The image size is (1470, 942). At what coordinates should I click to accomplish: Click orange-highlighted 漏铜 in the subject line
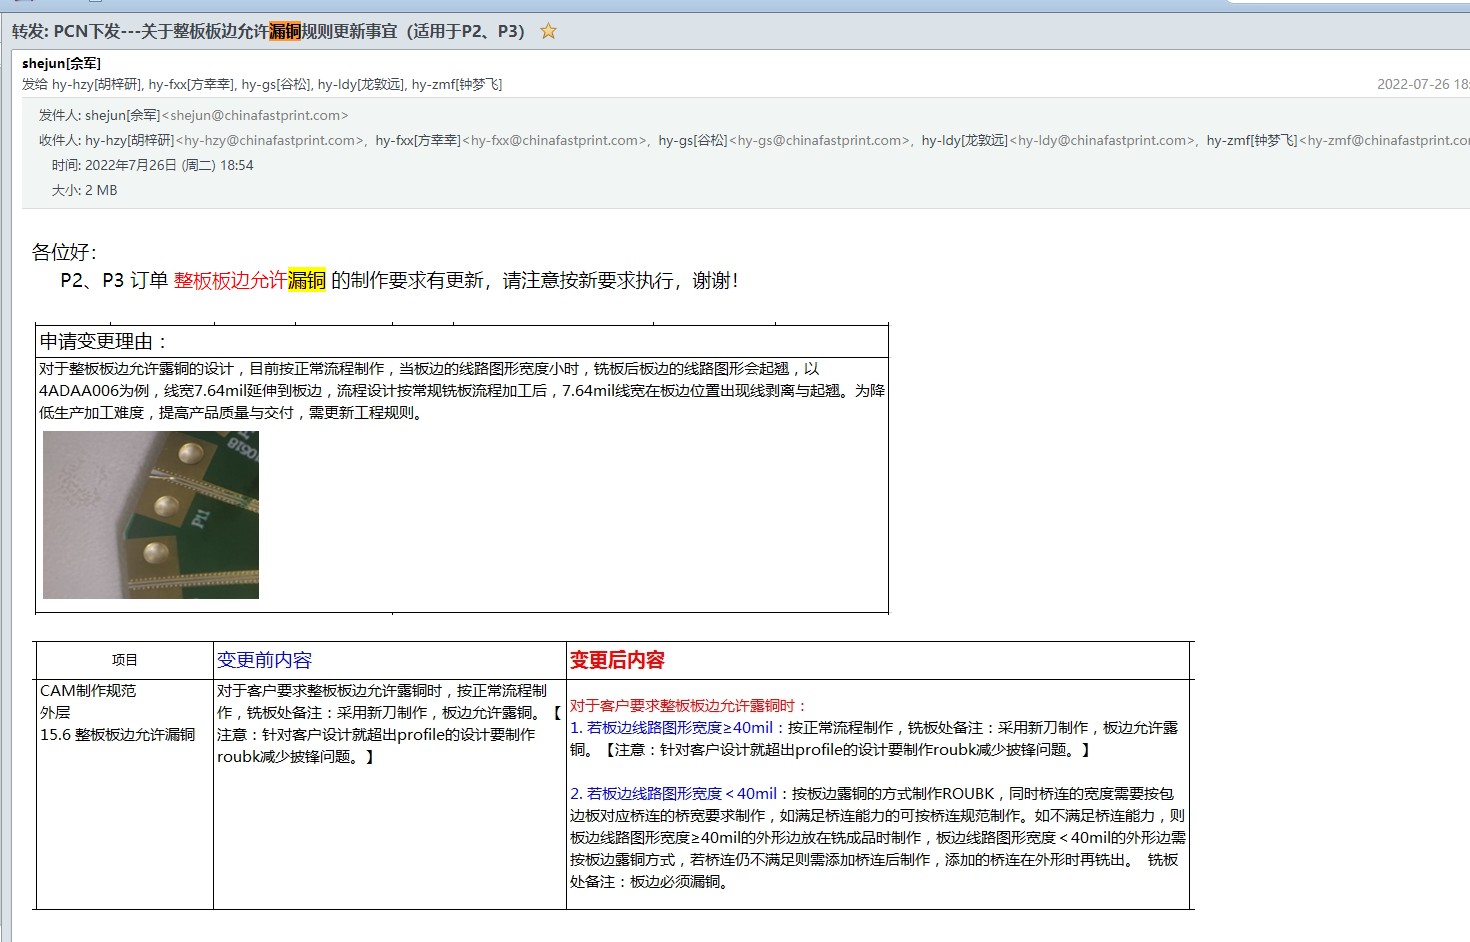tap(285, 31)
